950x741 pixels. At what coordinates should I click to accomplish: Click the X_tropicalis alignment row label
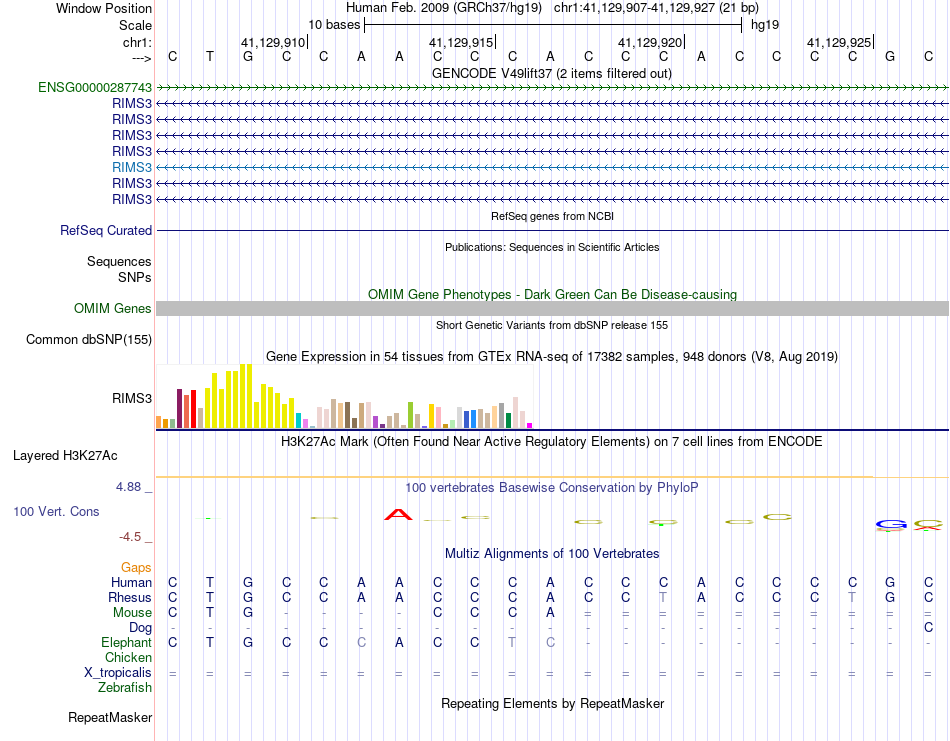point(118,673)
